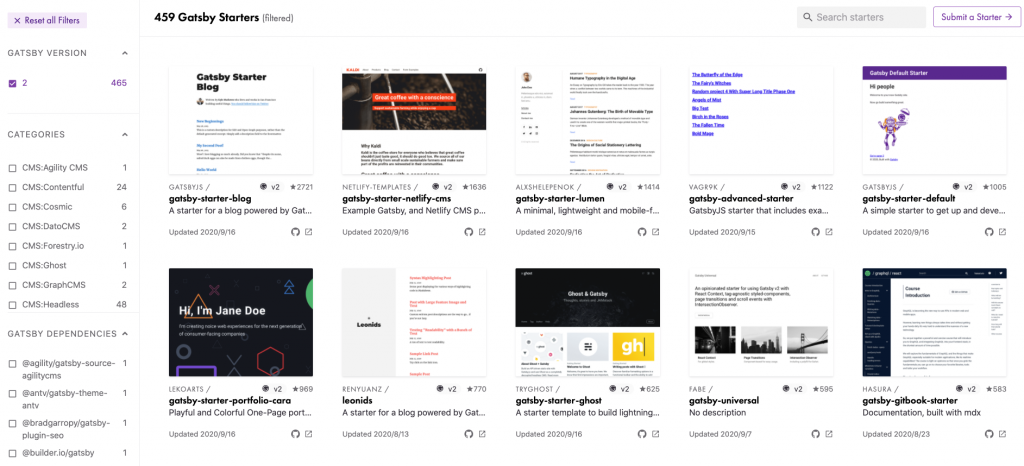Open the gatsby-starter-ghost title link
Image resolution: width=1024 pixels, height=466 pixels.
pos(558,401)
